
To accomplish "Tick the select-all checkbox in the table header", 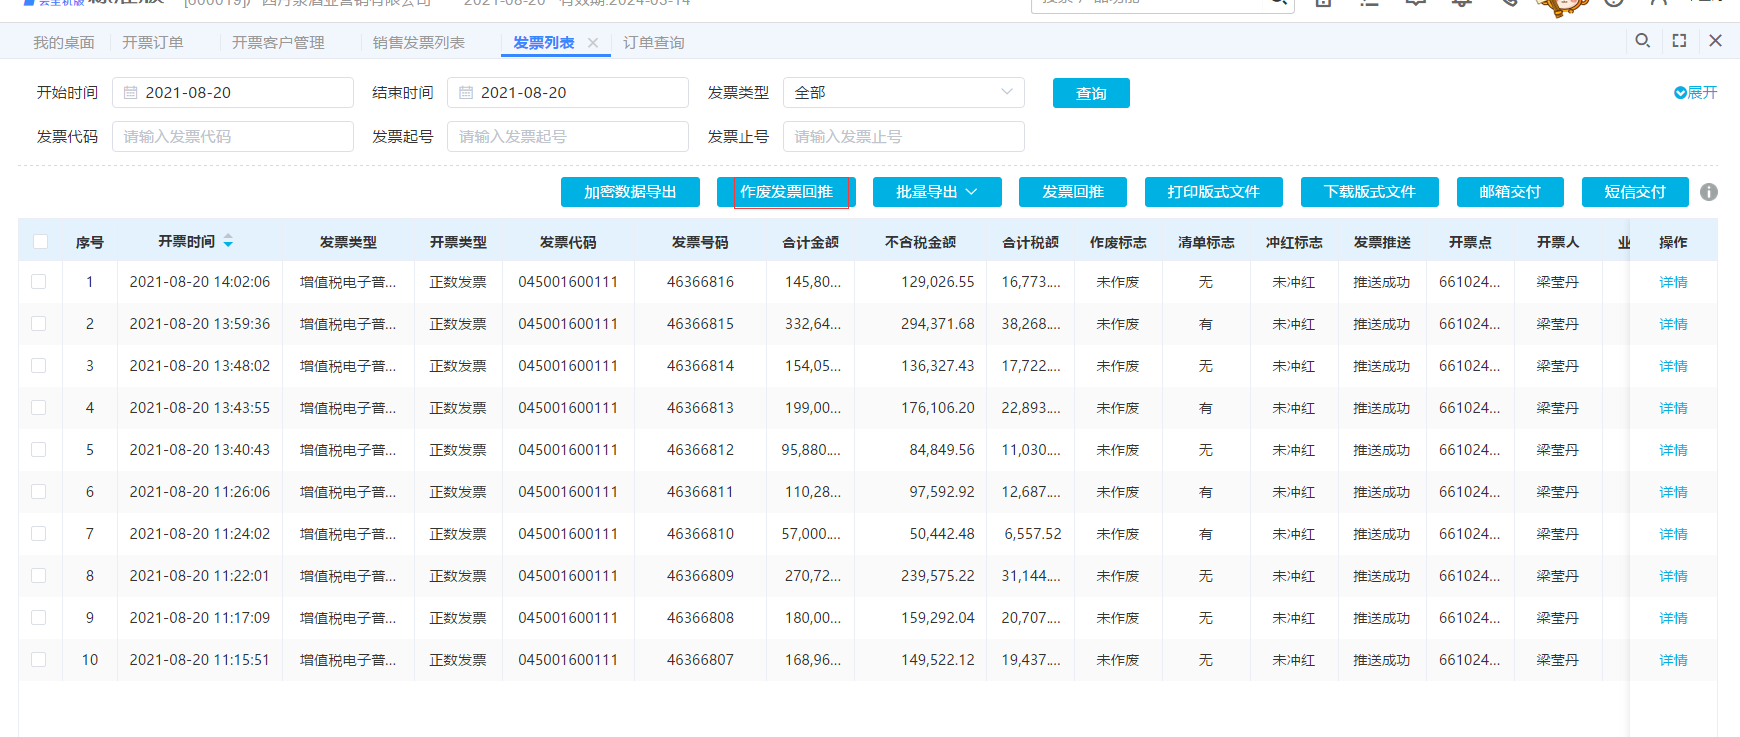I will [x=40, y=241].
